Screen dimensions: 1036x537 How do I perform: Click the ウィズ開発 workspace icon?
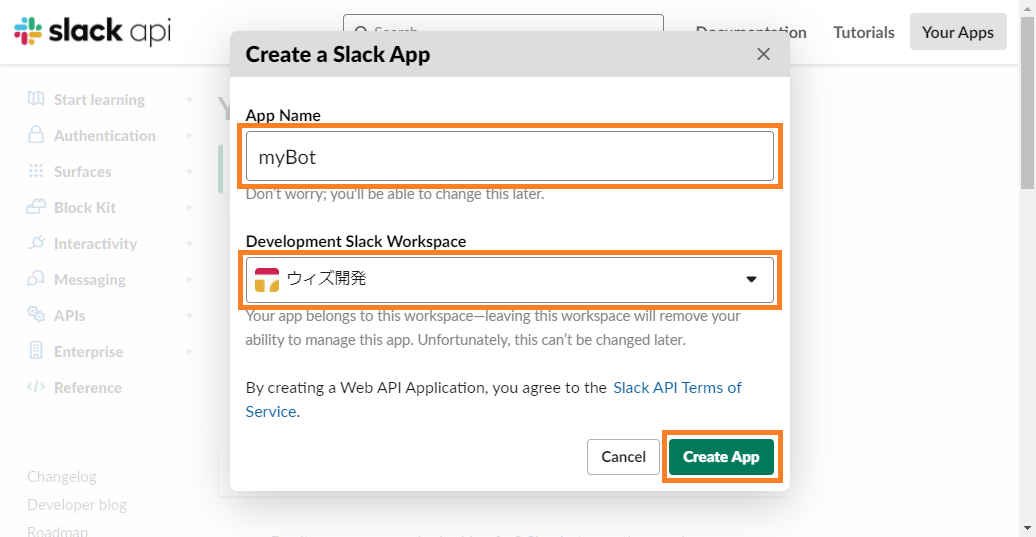point(267,279)
